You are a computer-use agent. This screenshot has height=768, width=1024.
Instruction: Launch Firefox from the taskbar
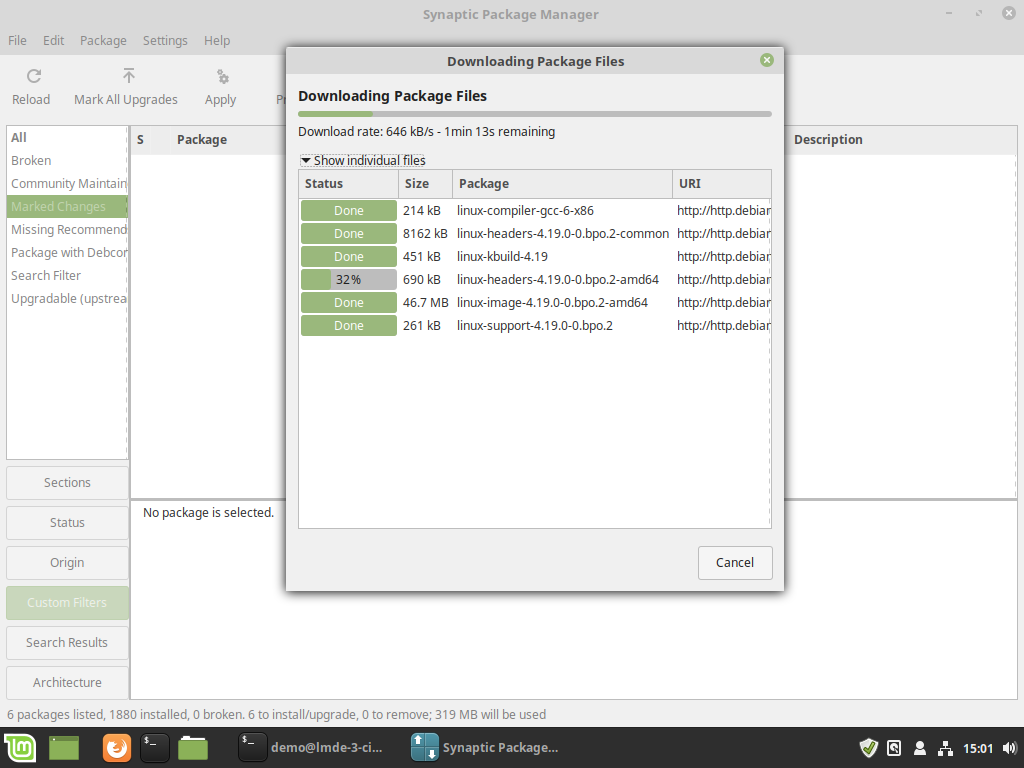(117, 748)
